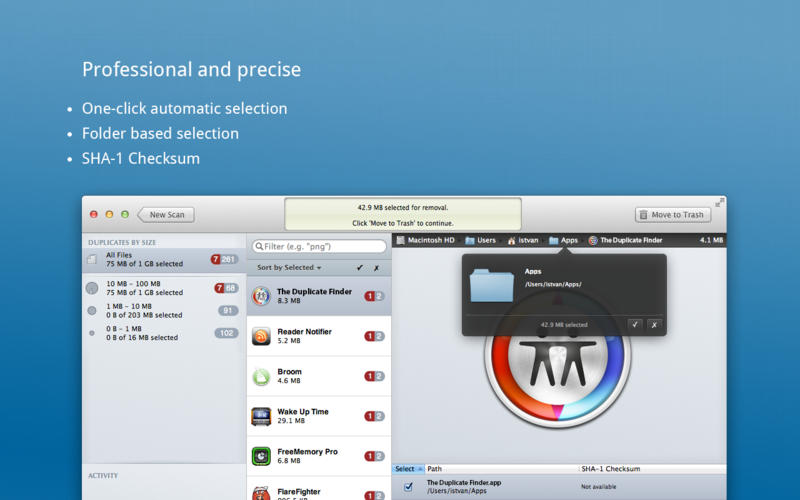The height and width of the screenshot is (500, 800).
Task: Select the 0 B – 1 MB group
Action: pyautogui.click(x=164, y=333)
